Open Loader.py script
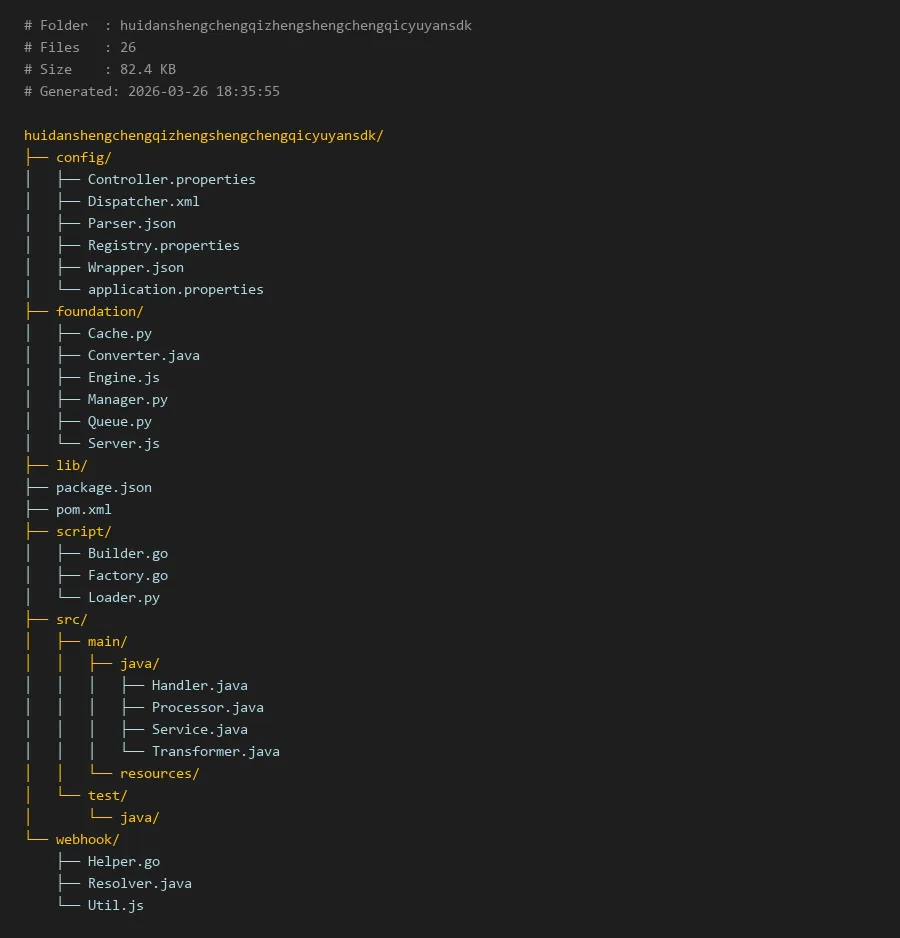Viewport: 900px width, 938px height. [x=123, y=597]
